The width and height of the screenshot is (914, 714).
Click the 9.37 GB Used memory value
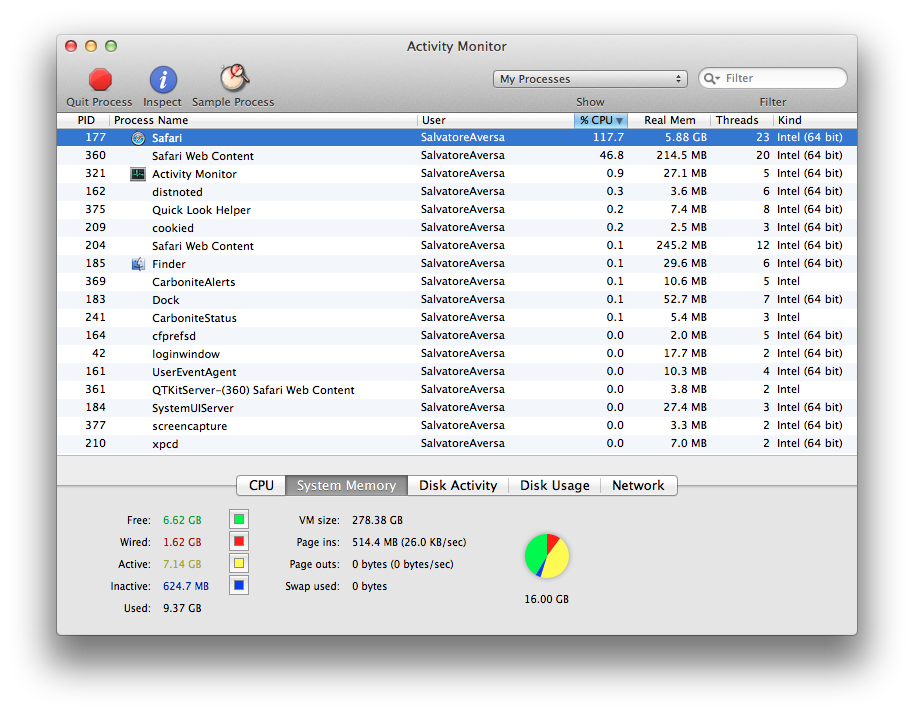point(182,608)
